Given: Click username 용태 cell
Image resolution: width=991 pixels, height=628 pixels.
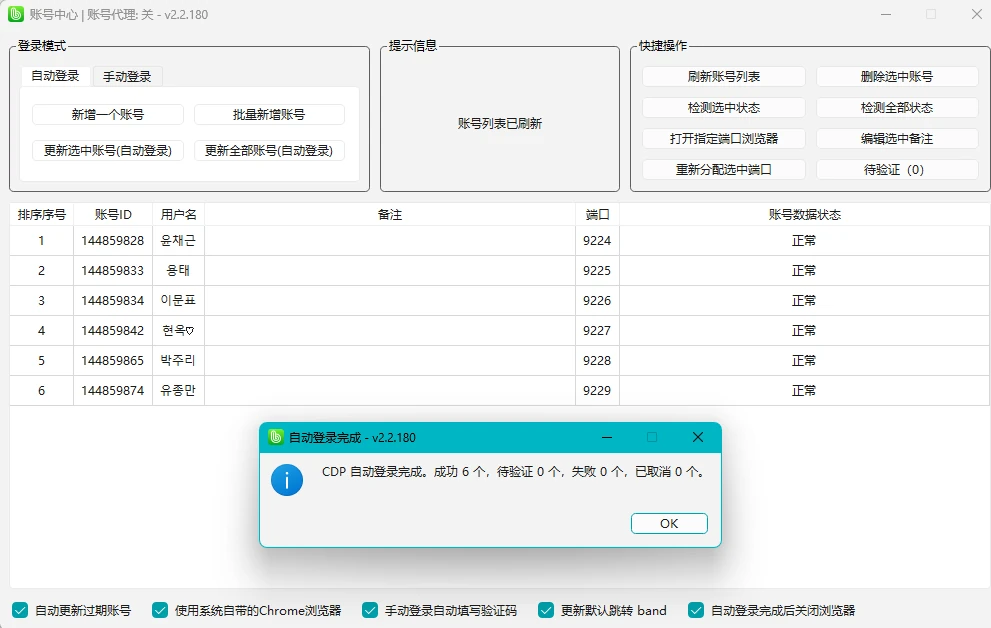Looking at the screenshot, I should tap(178, 270).
